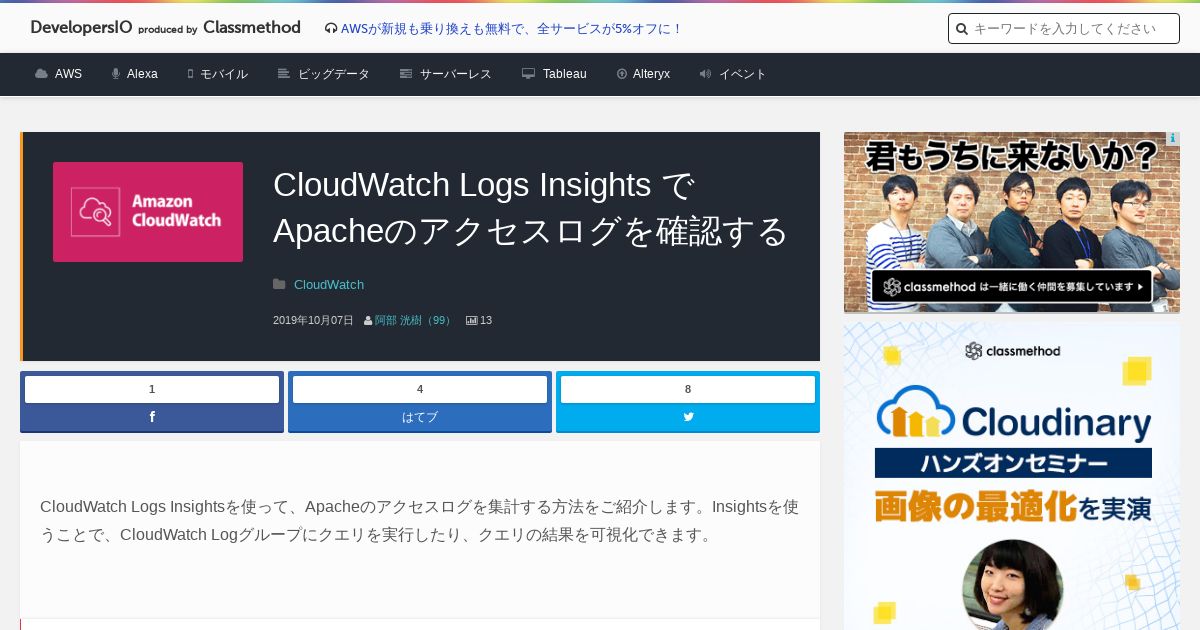Click the publish date 2019年10月07日
1200x630 pixels.
pos(313,321)
